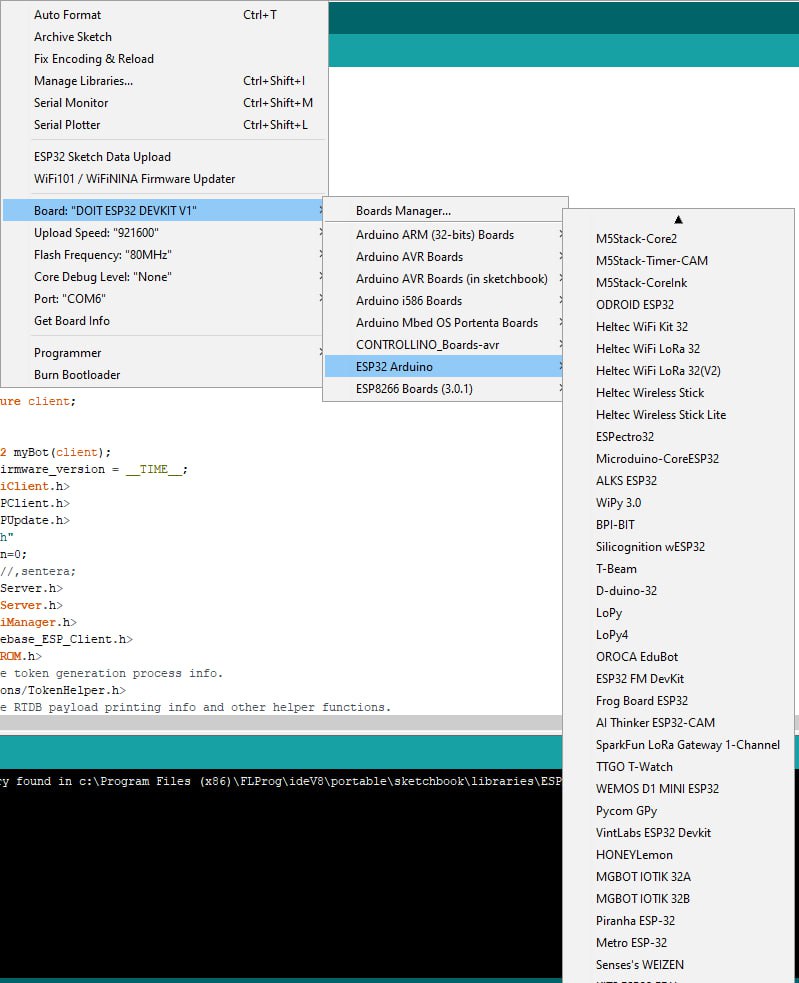Expand Flash Frequency: "80MHz" submenu

164,255
